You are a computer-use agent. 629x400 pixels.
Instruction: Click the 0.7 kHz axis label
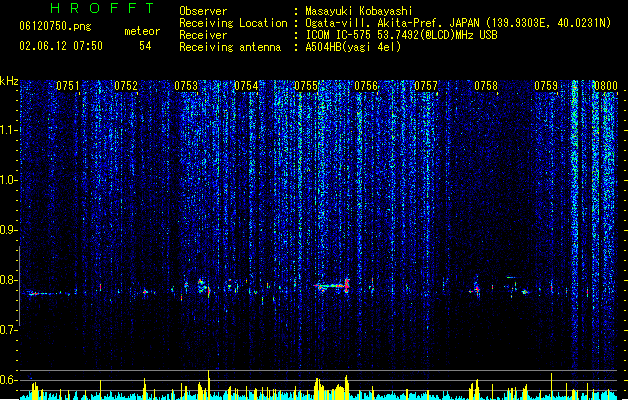pyautogui.click(x=8, y=330)
